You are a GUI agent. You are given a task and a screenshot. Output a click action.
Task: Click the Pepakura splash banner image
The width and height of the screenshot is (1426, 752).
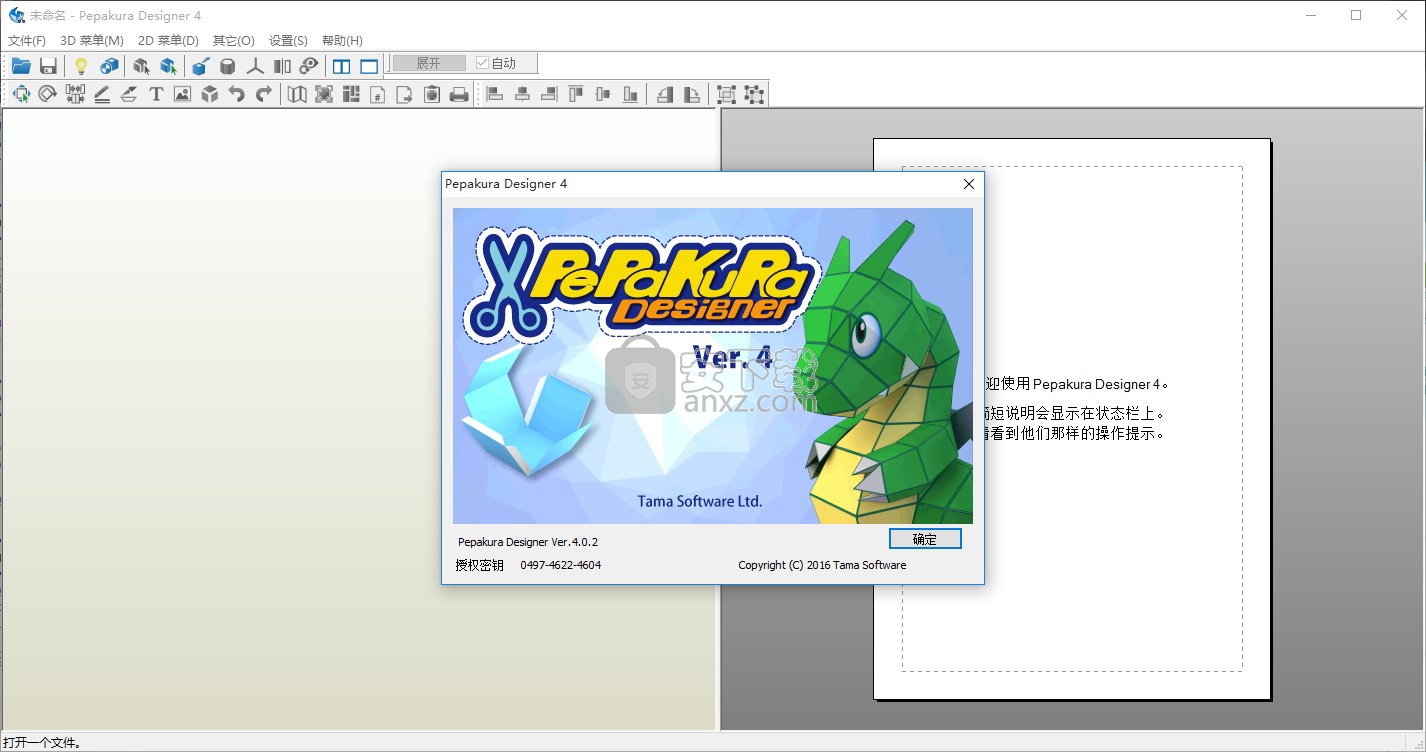713,366
